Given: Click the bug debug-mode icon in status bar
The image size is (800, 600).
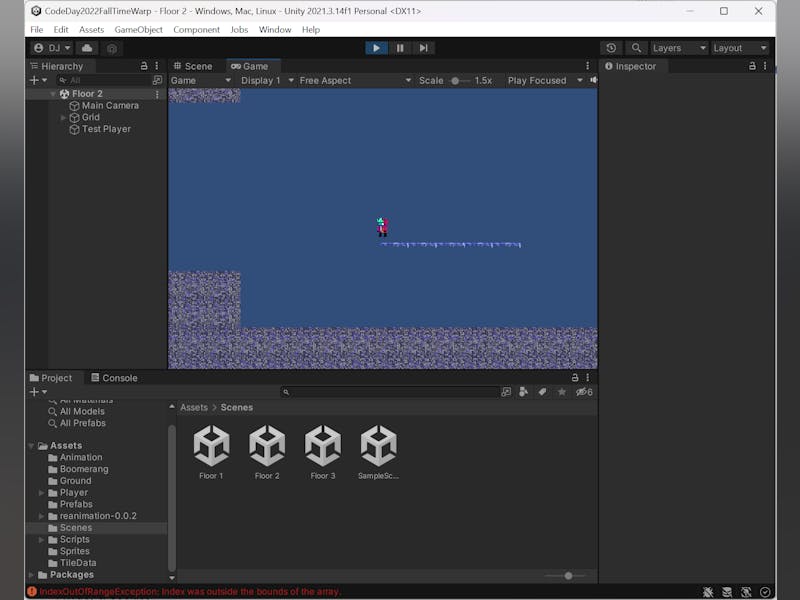Looking at the screenshot, I should click(x=708, y=592).
